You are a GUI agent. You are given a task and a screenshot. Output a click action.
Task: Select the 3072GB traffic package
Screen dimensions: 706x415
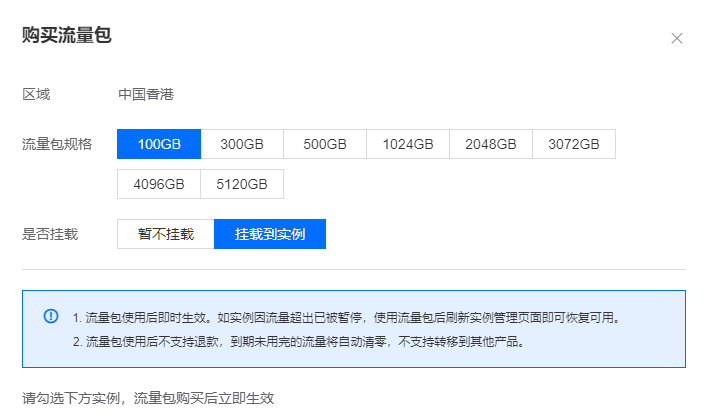click(x=574, y=144)
